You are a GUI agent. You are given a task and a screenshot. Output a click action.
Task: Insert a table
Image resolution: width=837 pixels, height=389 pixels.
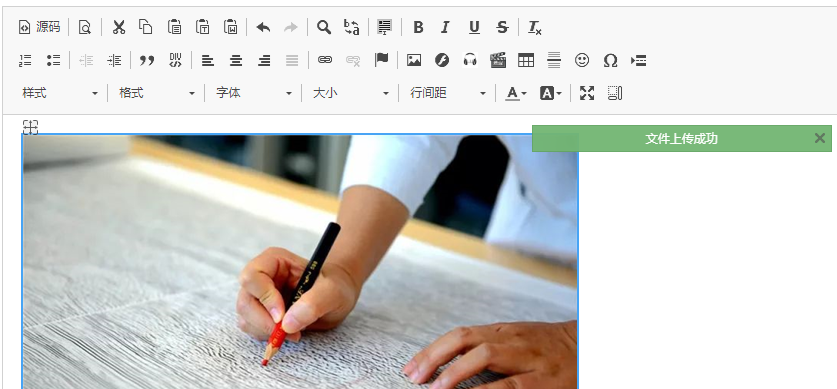click(x=526, y=60)
